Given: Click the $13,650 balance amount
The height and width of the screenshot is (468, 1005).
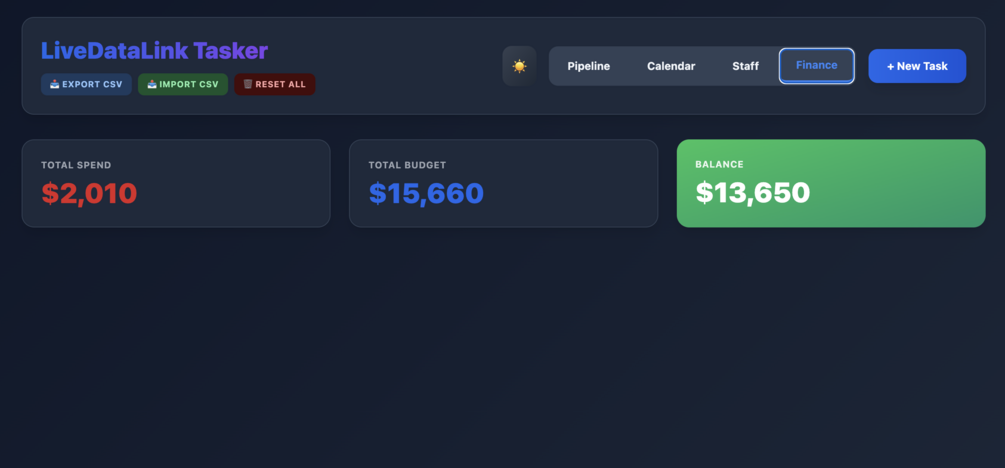Looking at the screenshot, I should coord(752,192).
